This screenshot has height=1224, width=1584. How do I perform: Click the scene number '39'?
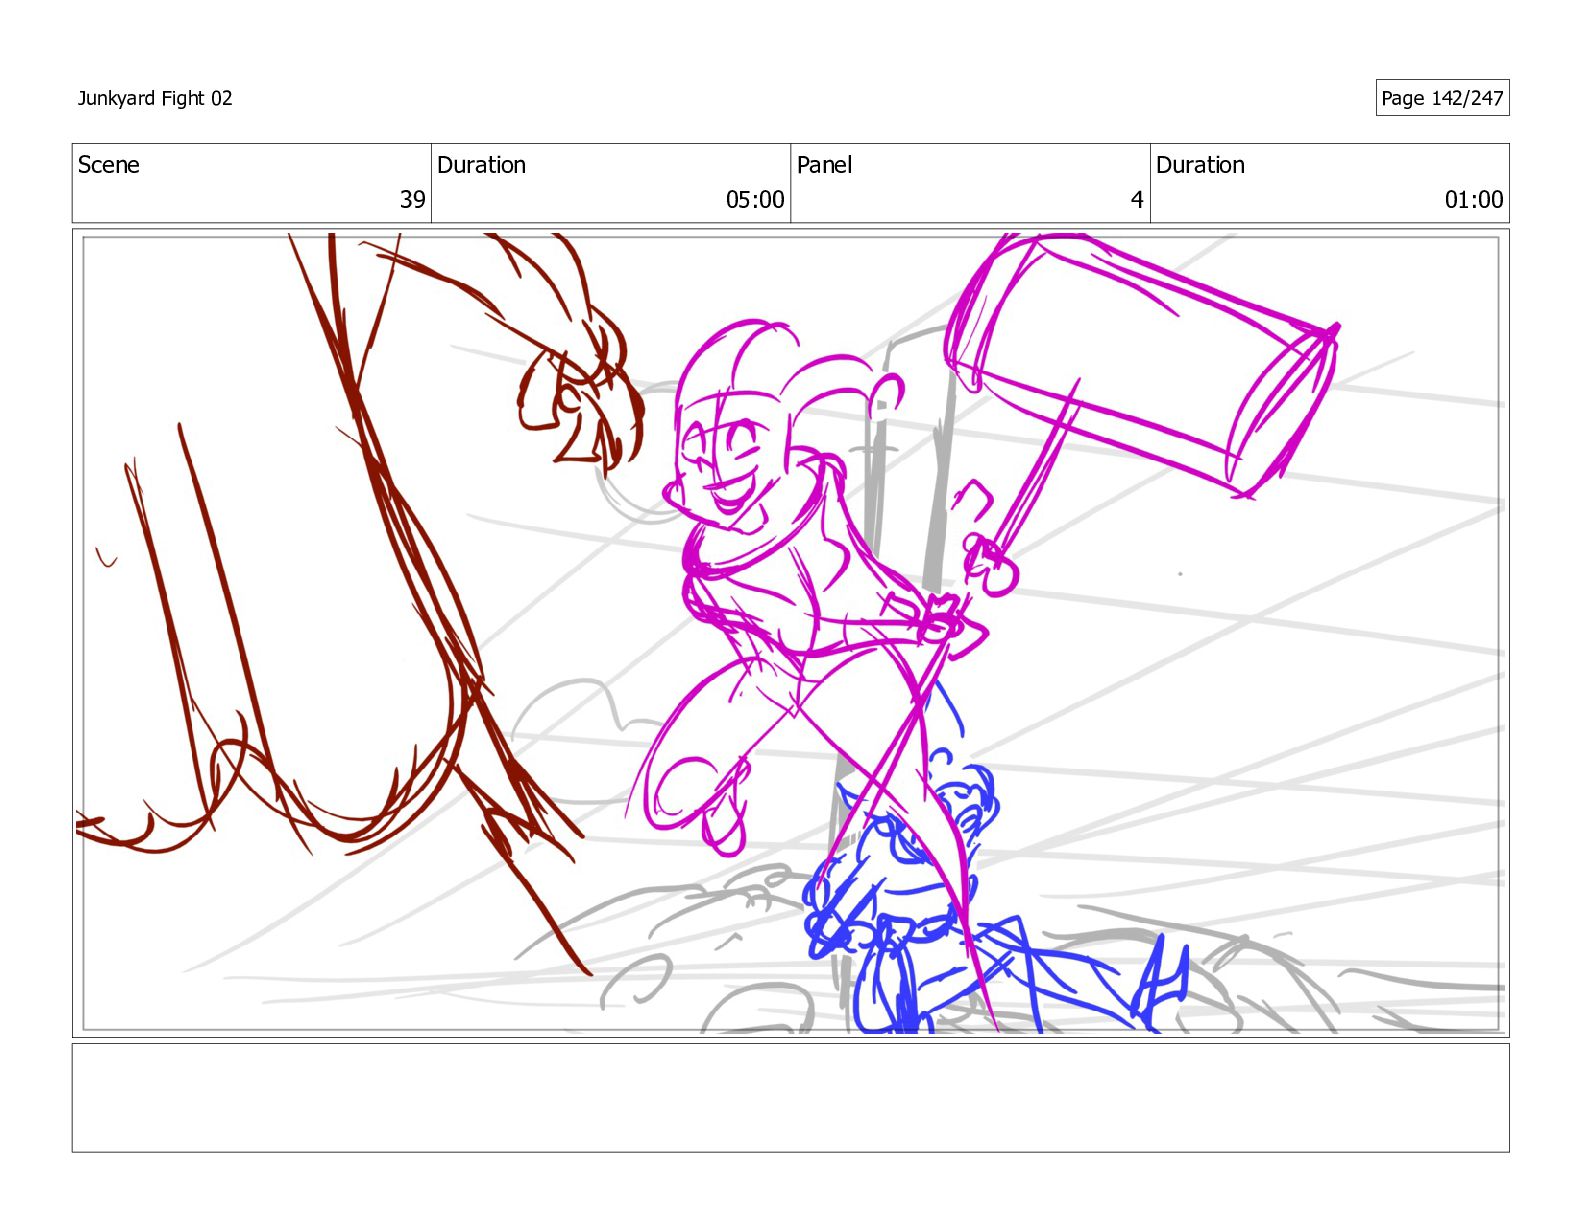412,200
